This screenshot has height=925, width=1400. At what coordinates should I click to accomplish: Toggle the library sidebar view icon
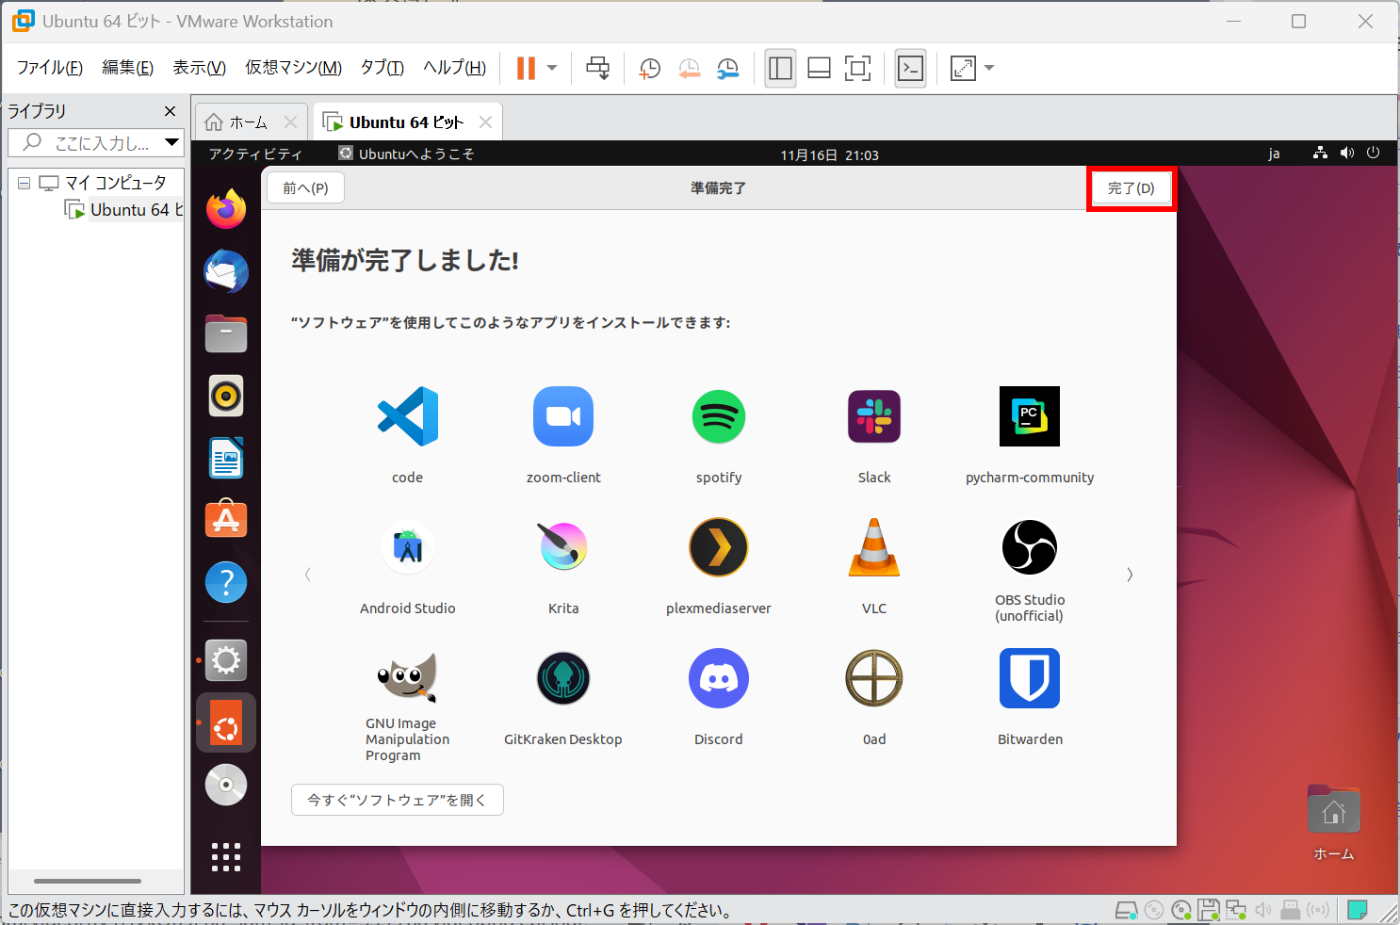[780, 68]
